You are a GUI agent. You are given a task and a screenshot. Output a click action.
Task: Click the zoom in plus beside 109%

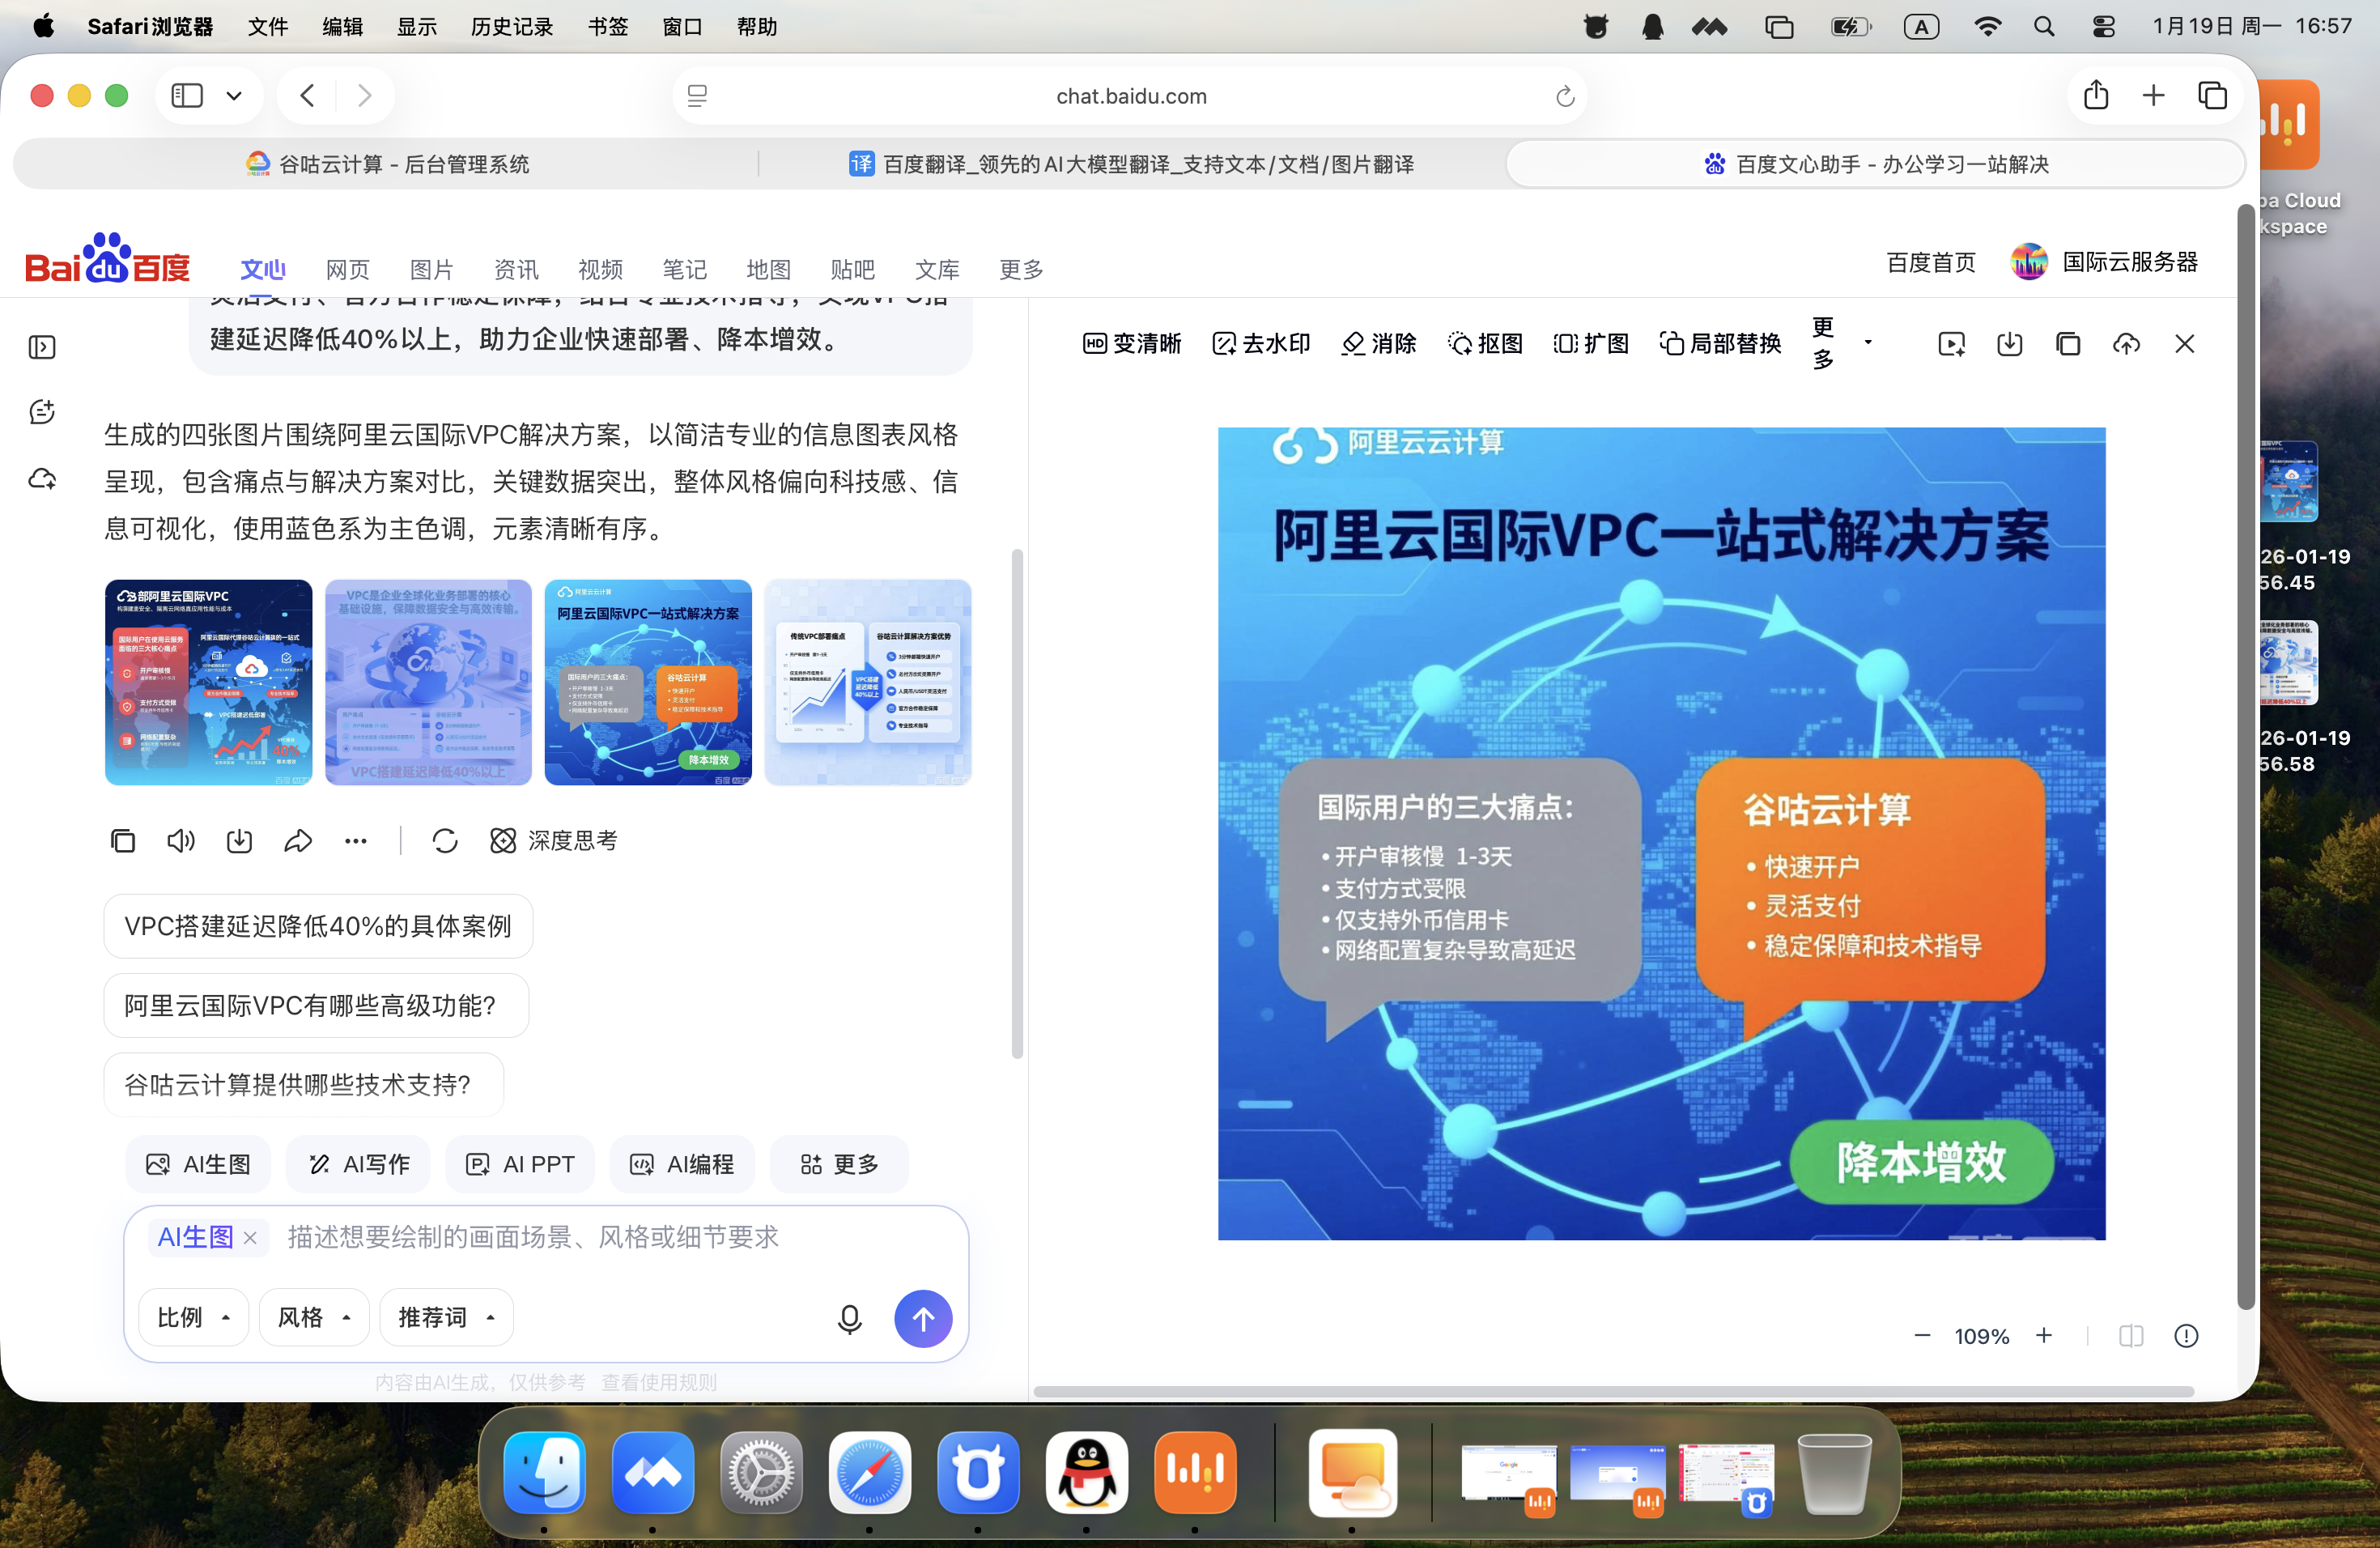[x=2044, y=1336]
